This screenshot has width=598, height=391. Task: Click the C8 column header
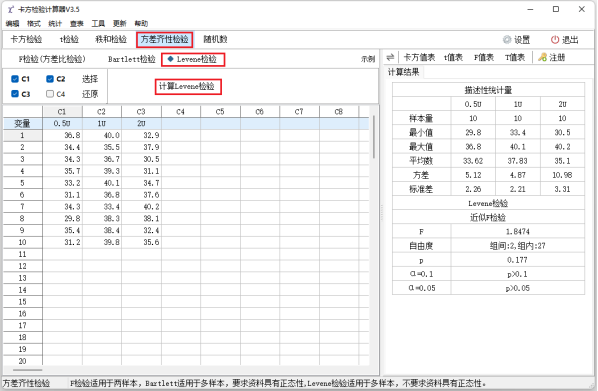[339, 112]
